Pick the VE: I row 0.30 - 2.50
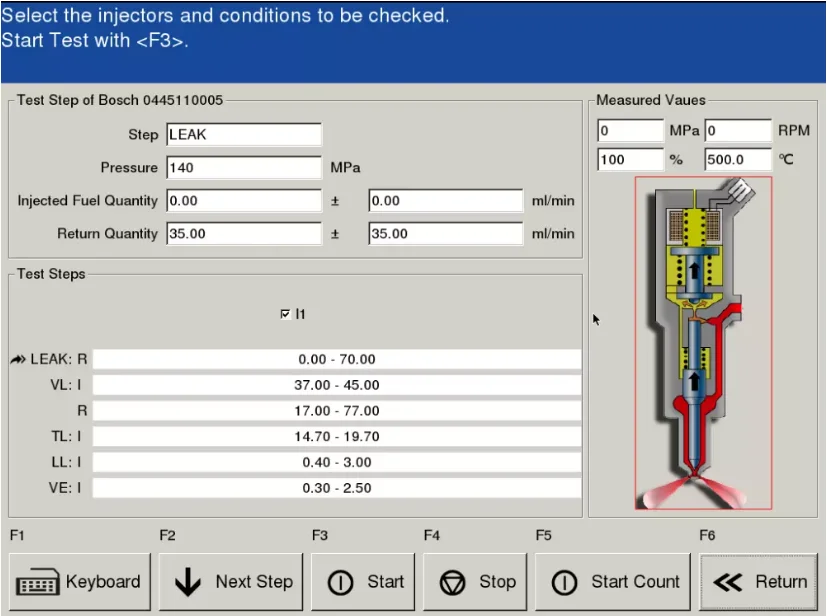827x616 pixels. pos(337,488)
